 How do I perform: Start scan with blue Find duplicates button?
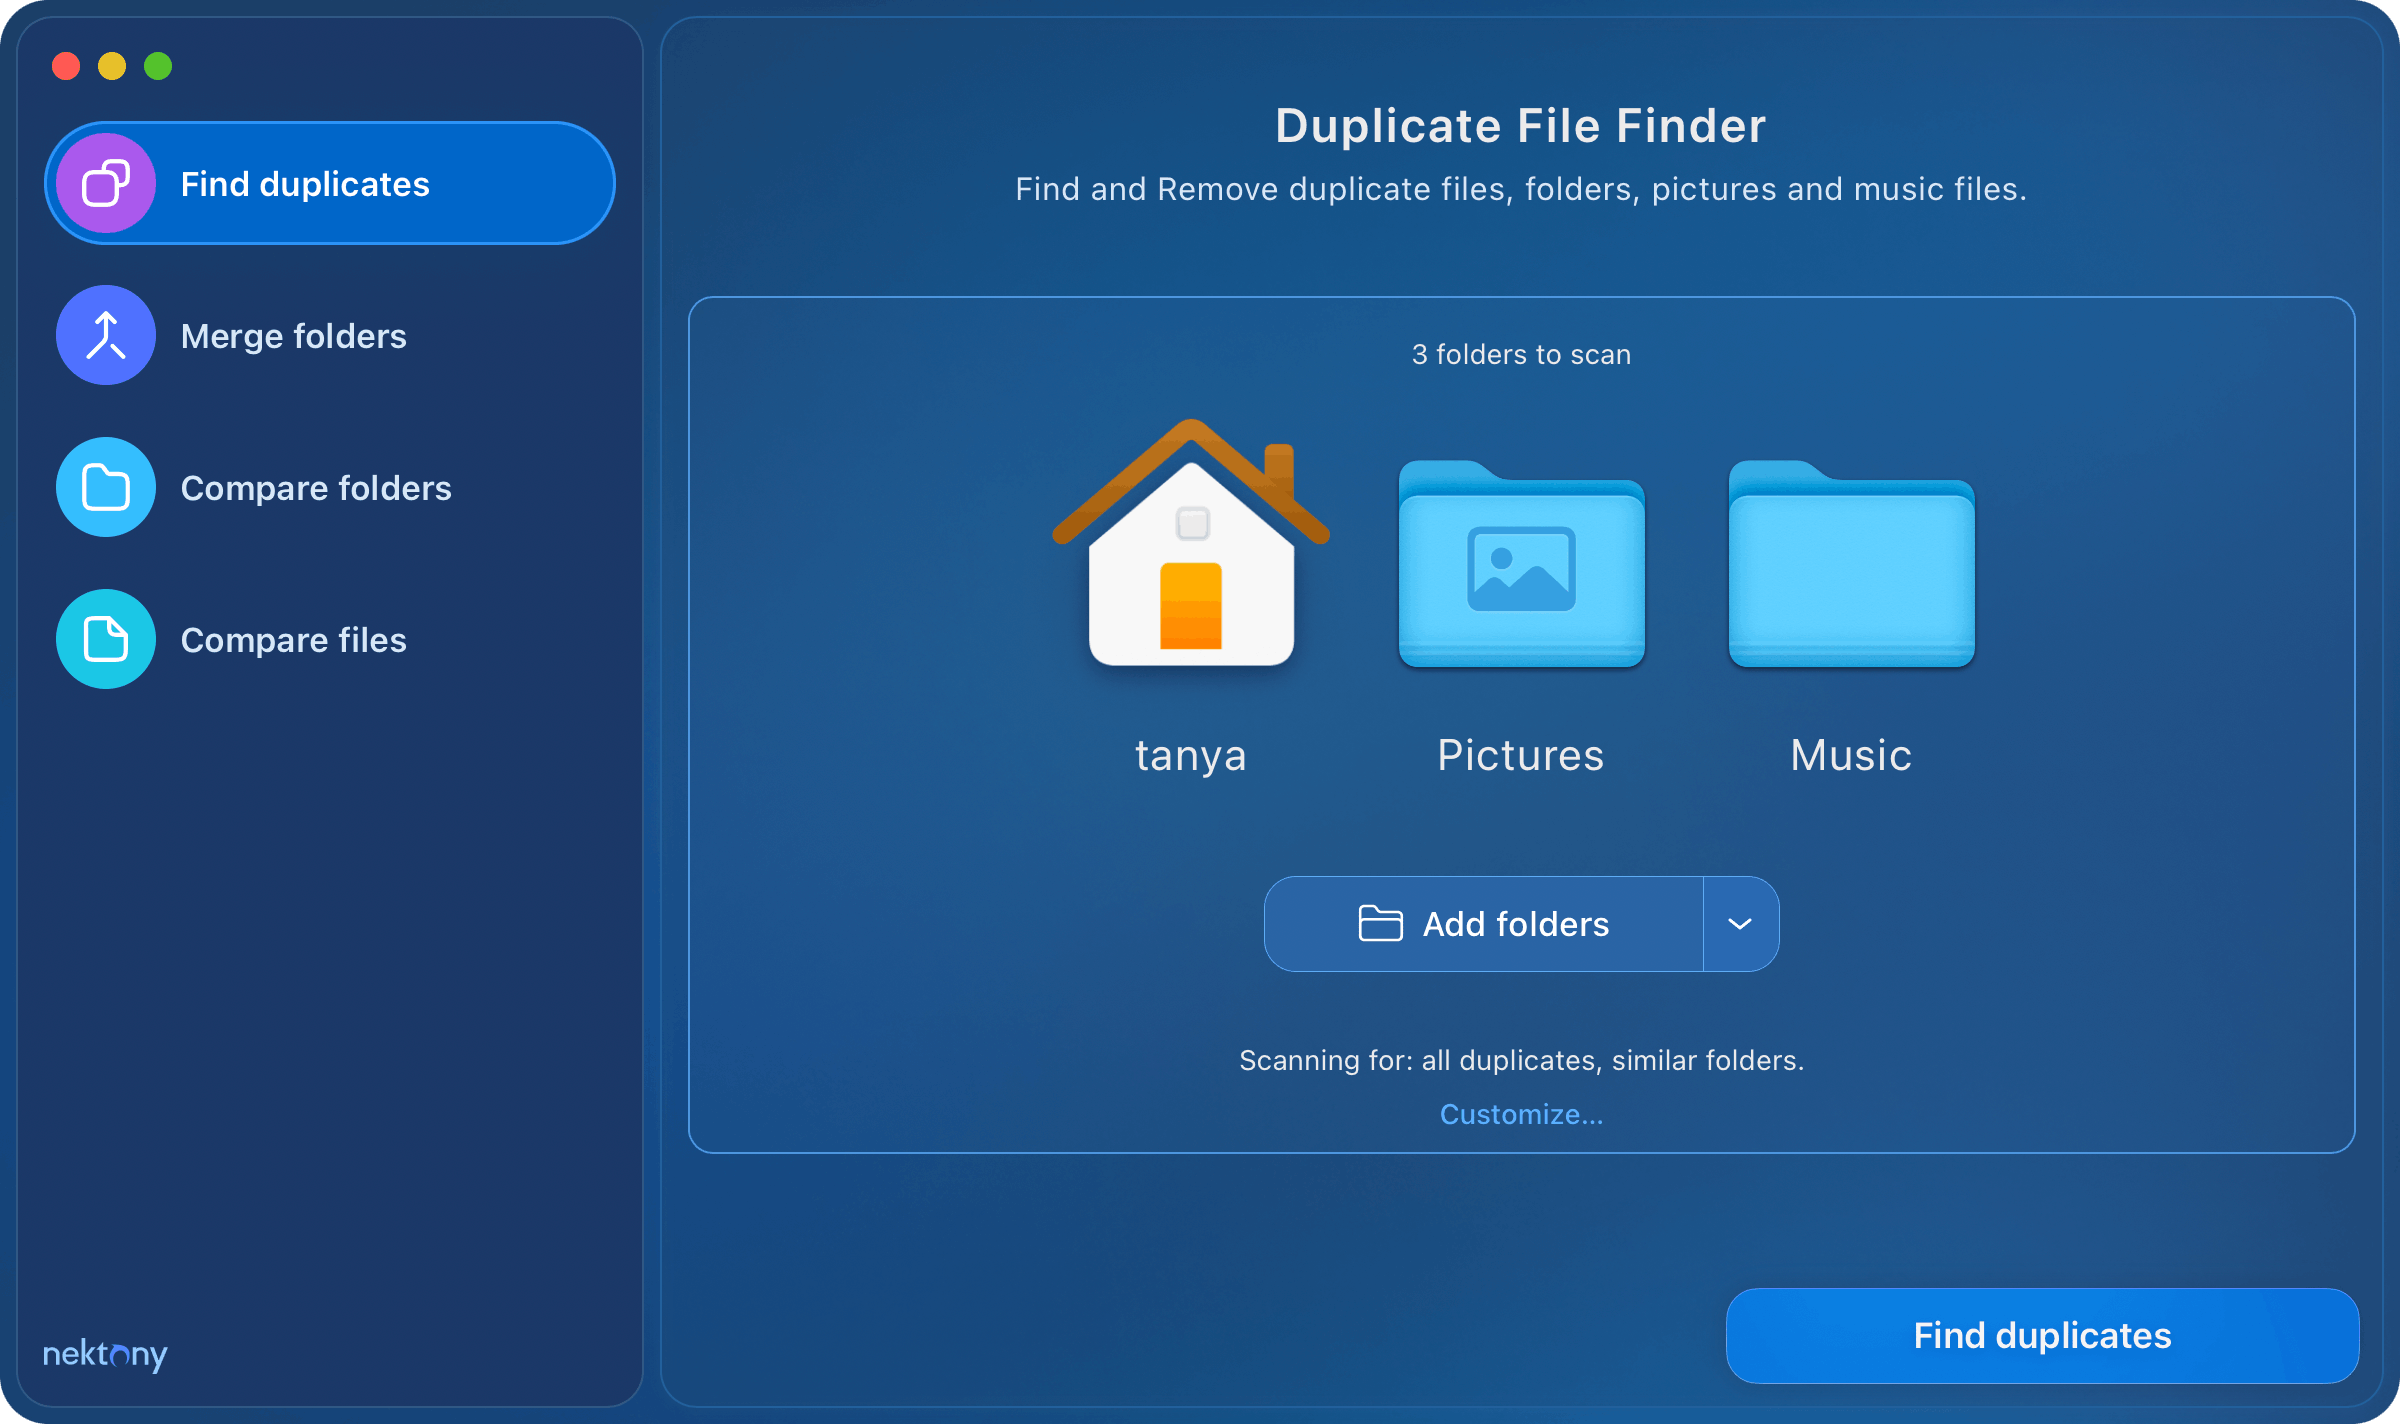[2042, 1336]
